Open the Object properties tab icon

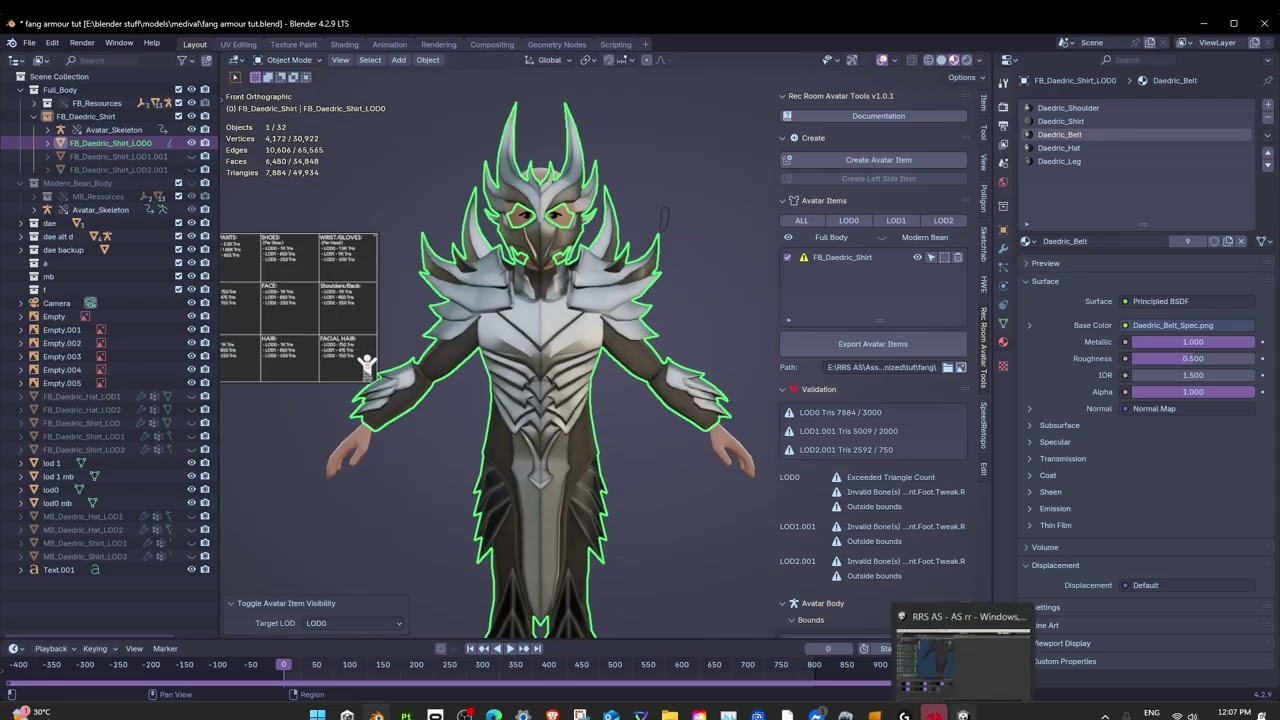[1003, 229]
